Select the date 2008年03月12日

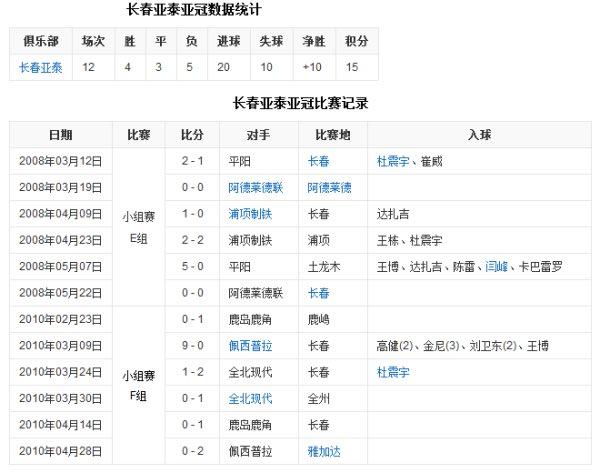click(x=60, y=161)
